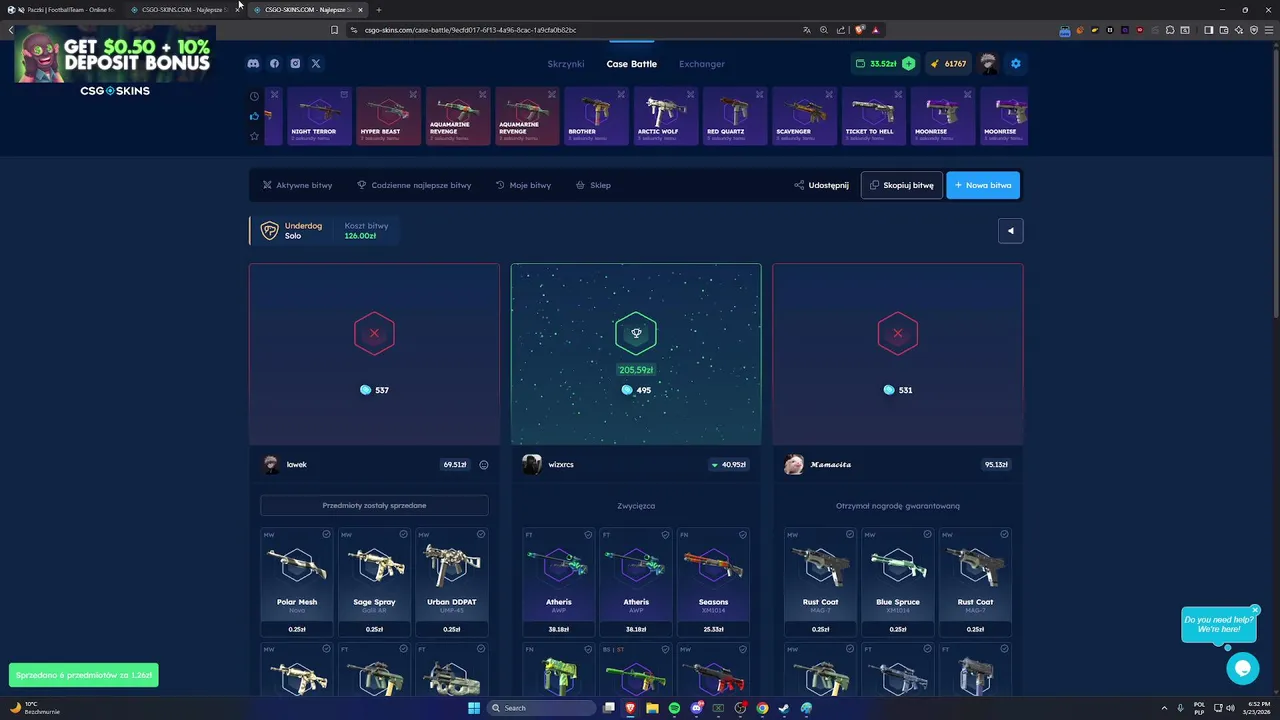Viewport: 1280px width, 720px height.
Task: Click the Udostępnij share button
Action: point(821,185)
